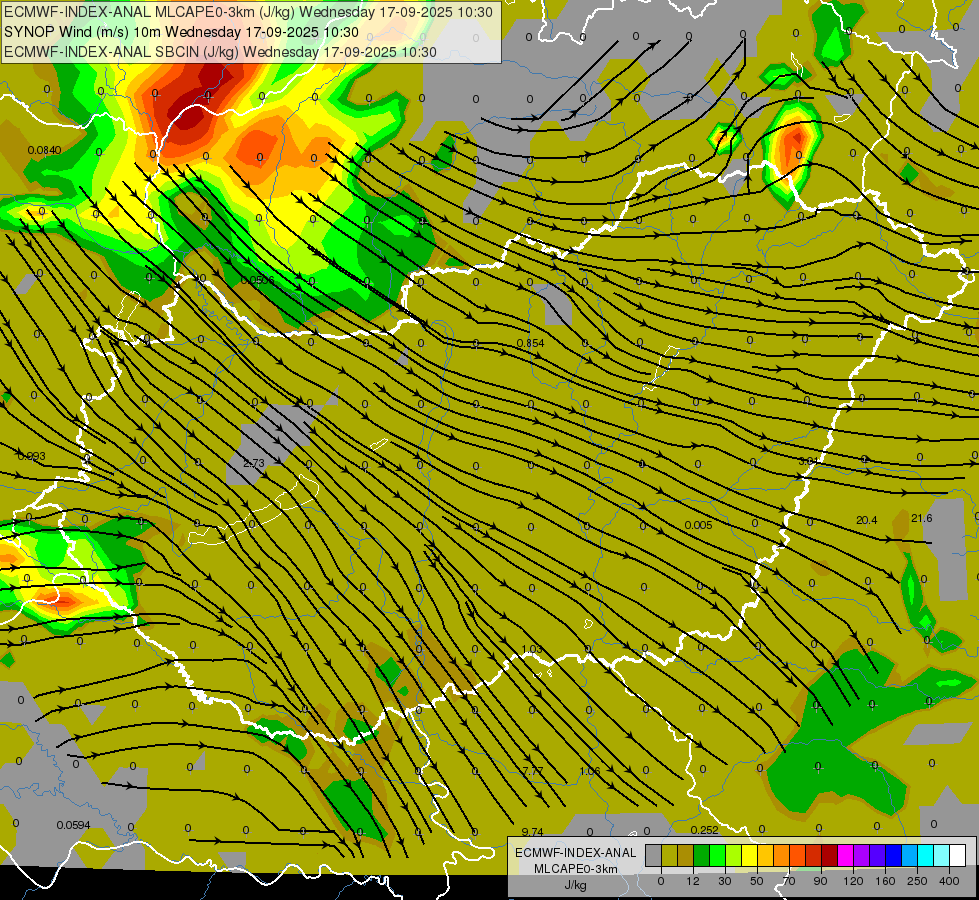Click the lime swatch in the legend
The image size is (979, 900).
click(x=734, y=855)
